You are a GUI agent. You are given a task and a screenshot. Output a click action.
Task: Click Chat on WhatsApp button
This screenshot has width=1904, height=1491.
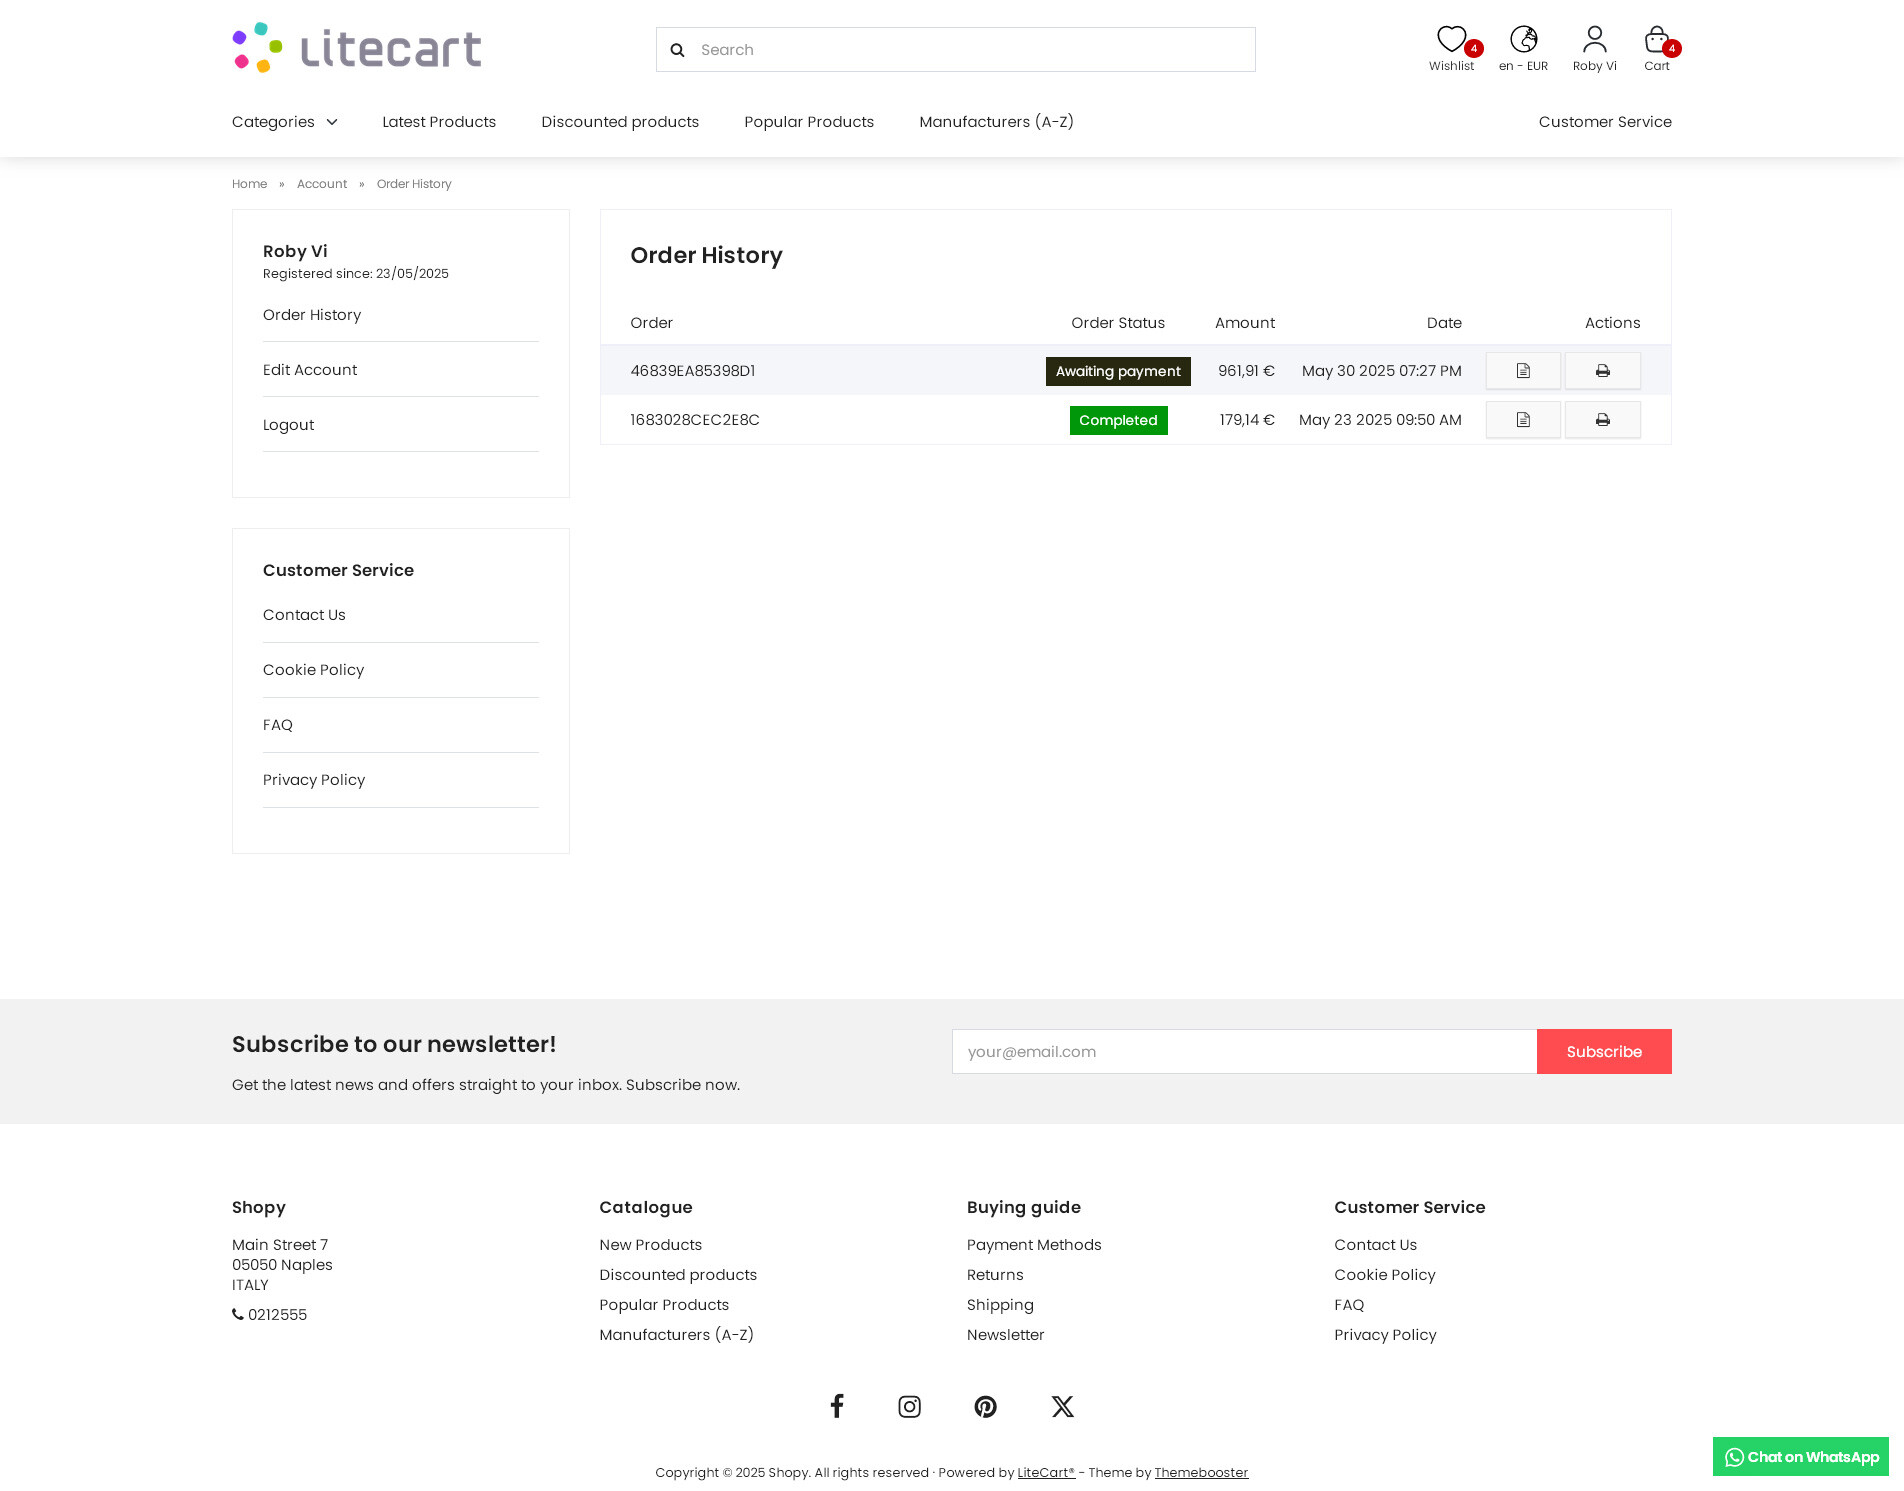[x=1800, y=1457]
